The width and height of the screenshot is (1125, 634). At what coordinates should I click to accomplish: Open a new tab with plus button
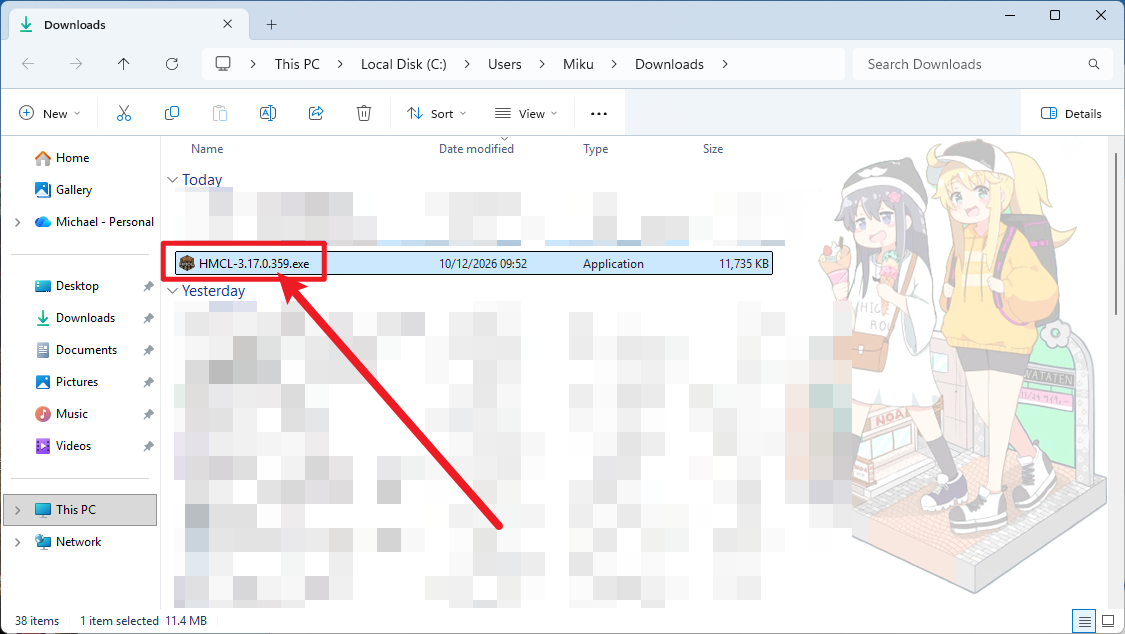(x=271, y=24)
